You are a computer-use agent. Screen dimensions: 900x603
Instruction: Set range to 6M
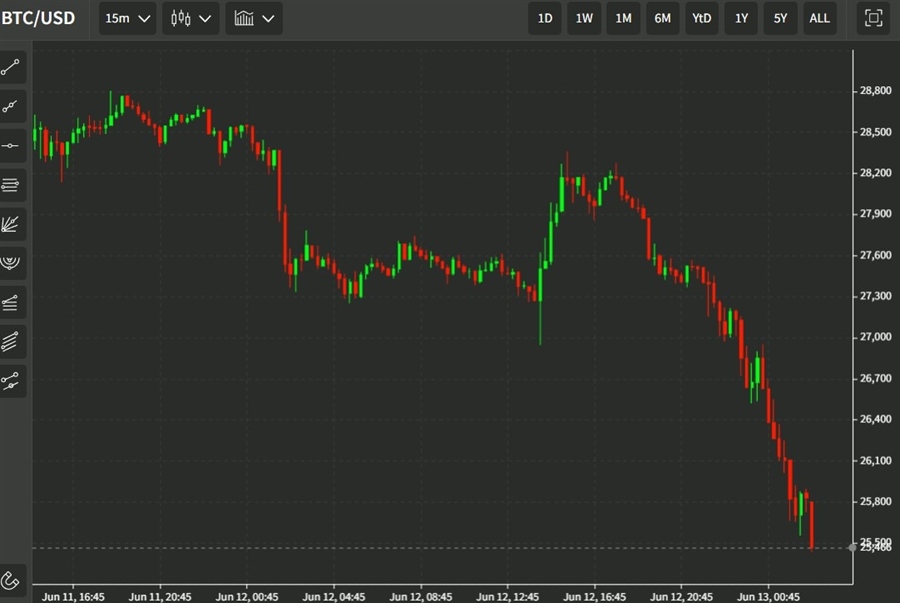click(662, 18)
